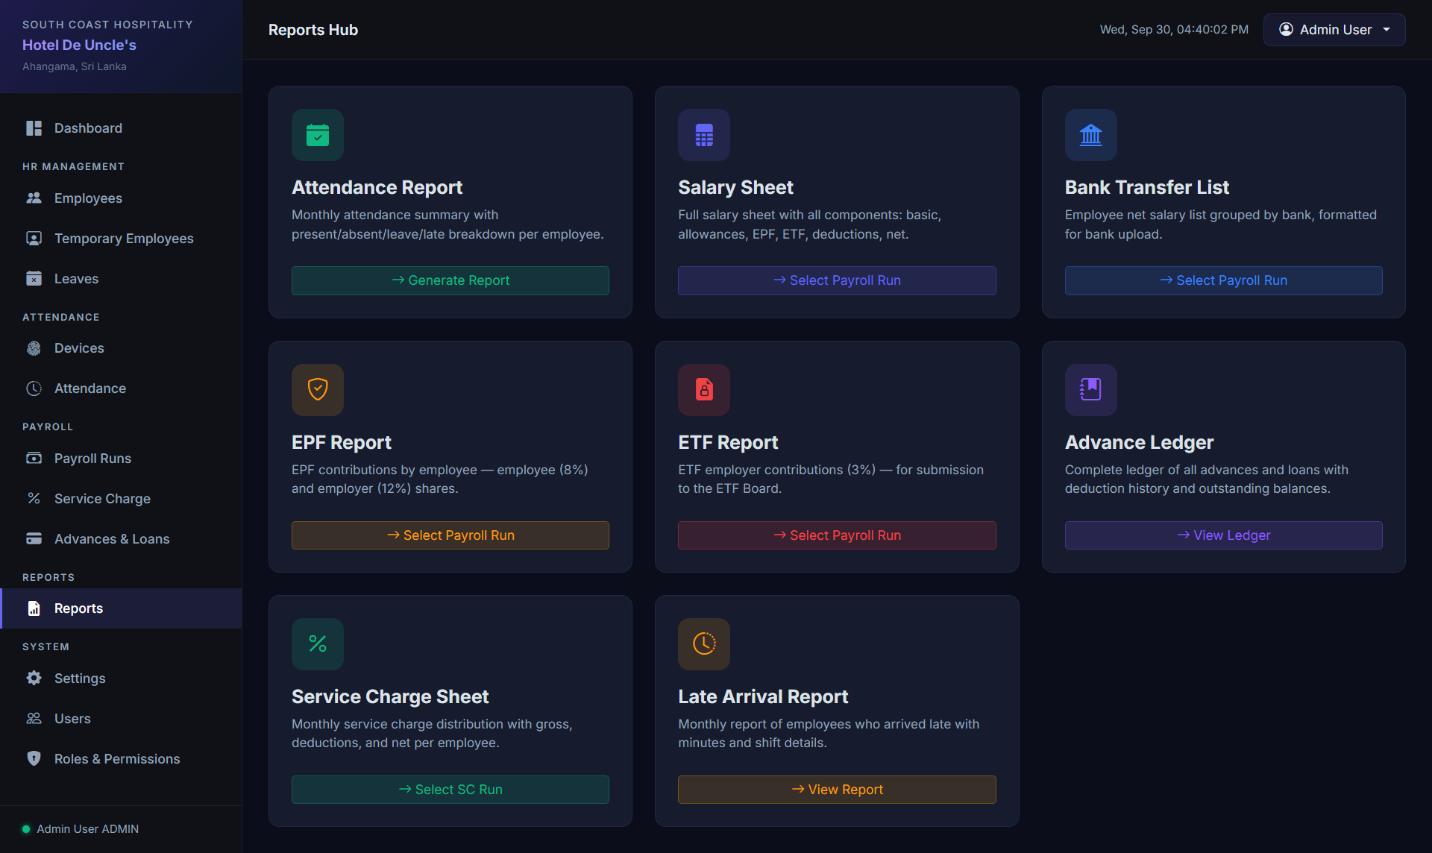Click the Generate Report button
This screenshot has width=1432, height=853.
pyautogui.click(x=450, y=281)
